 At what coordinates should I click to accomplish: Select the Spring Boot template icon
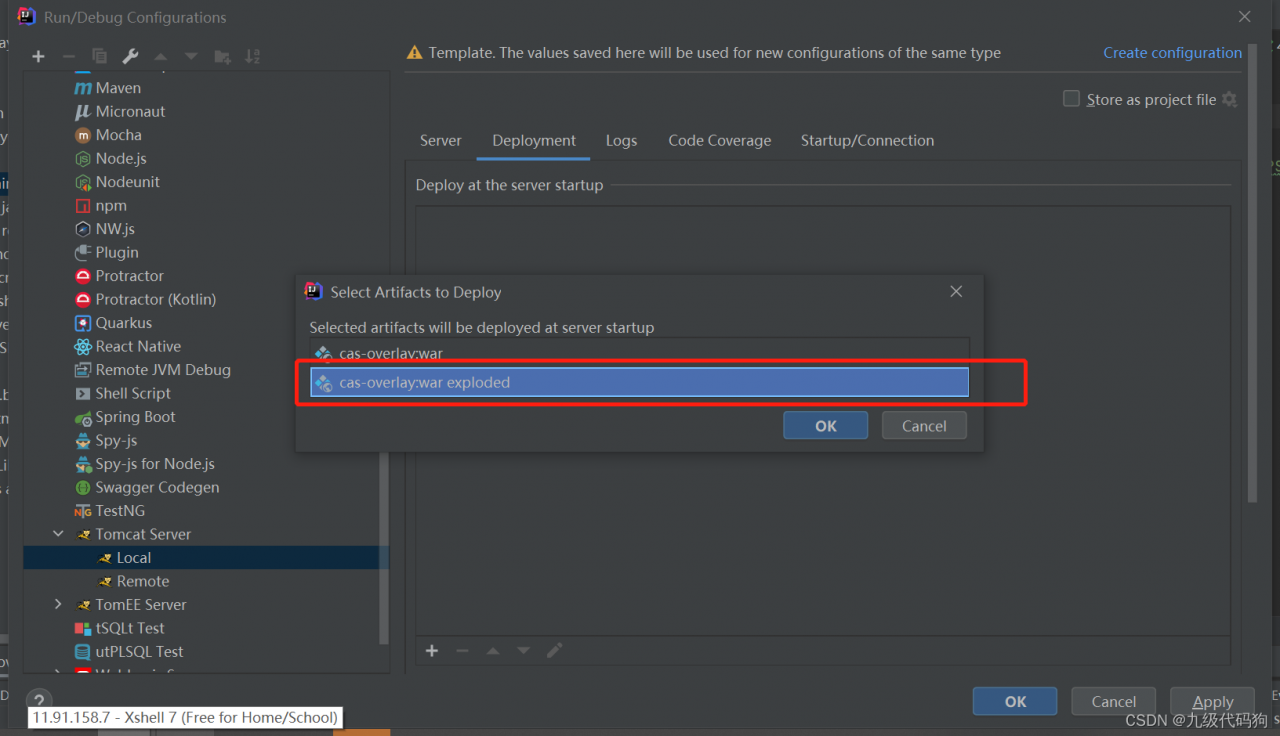(83, 417)
